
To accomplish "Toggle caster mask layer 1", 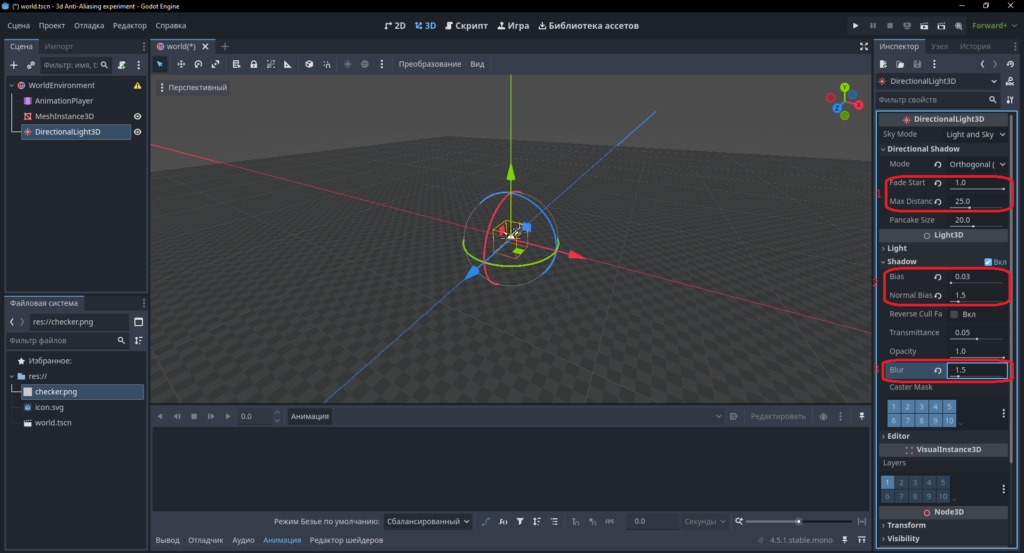I will 893,406.
